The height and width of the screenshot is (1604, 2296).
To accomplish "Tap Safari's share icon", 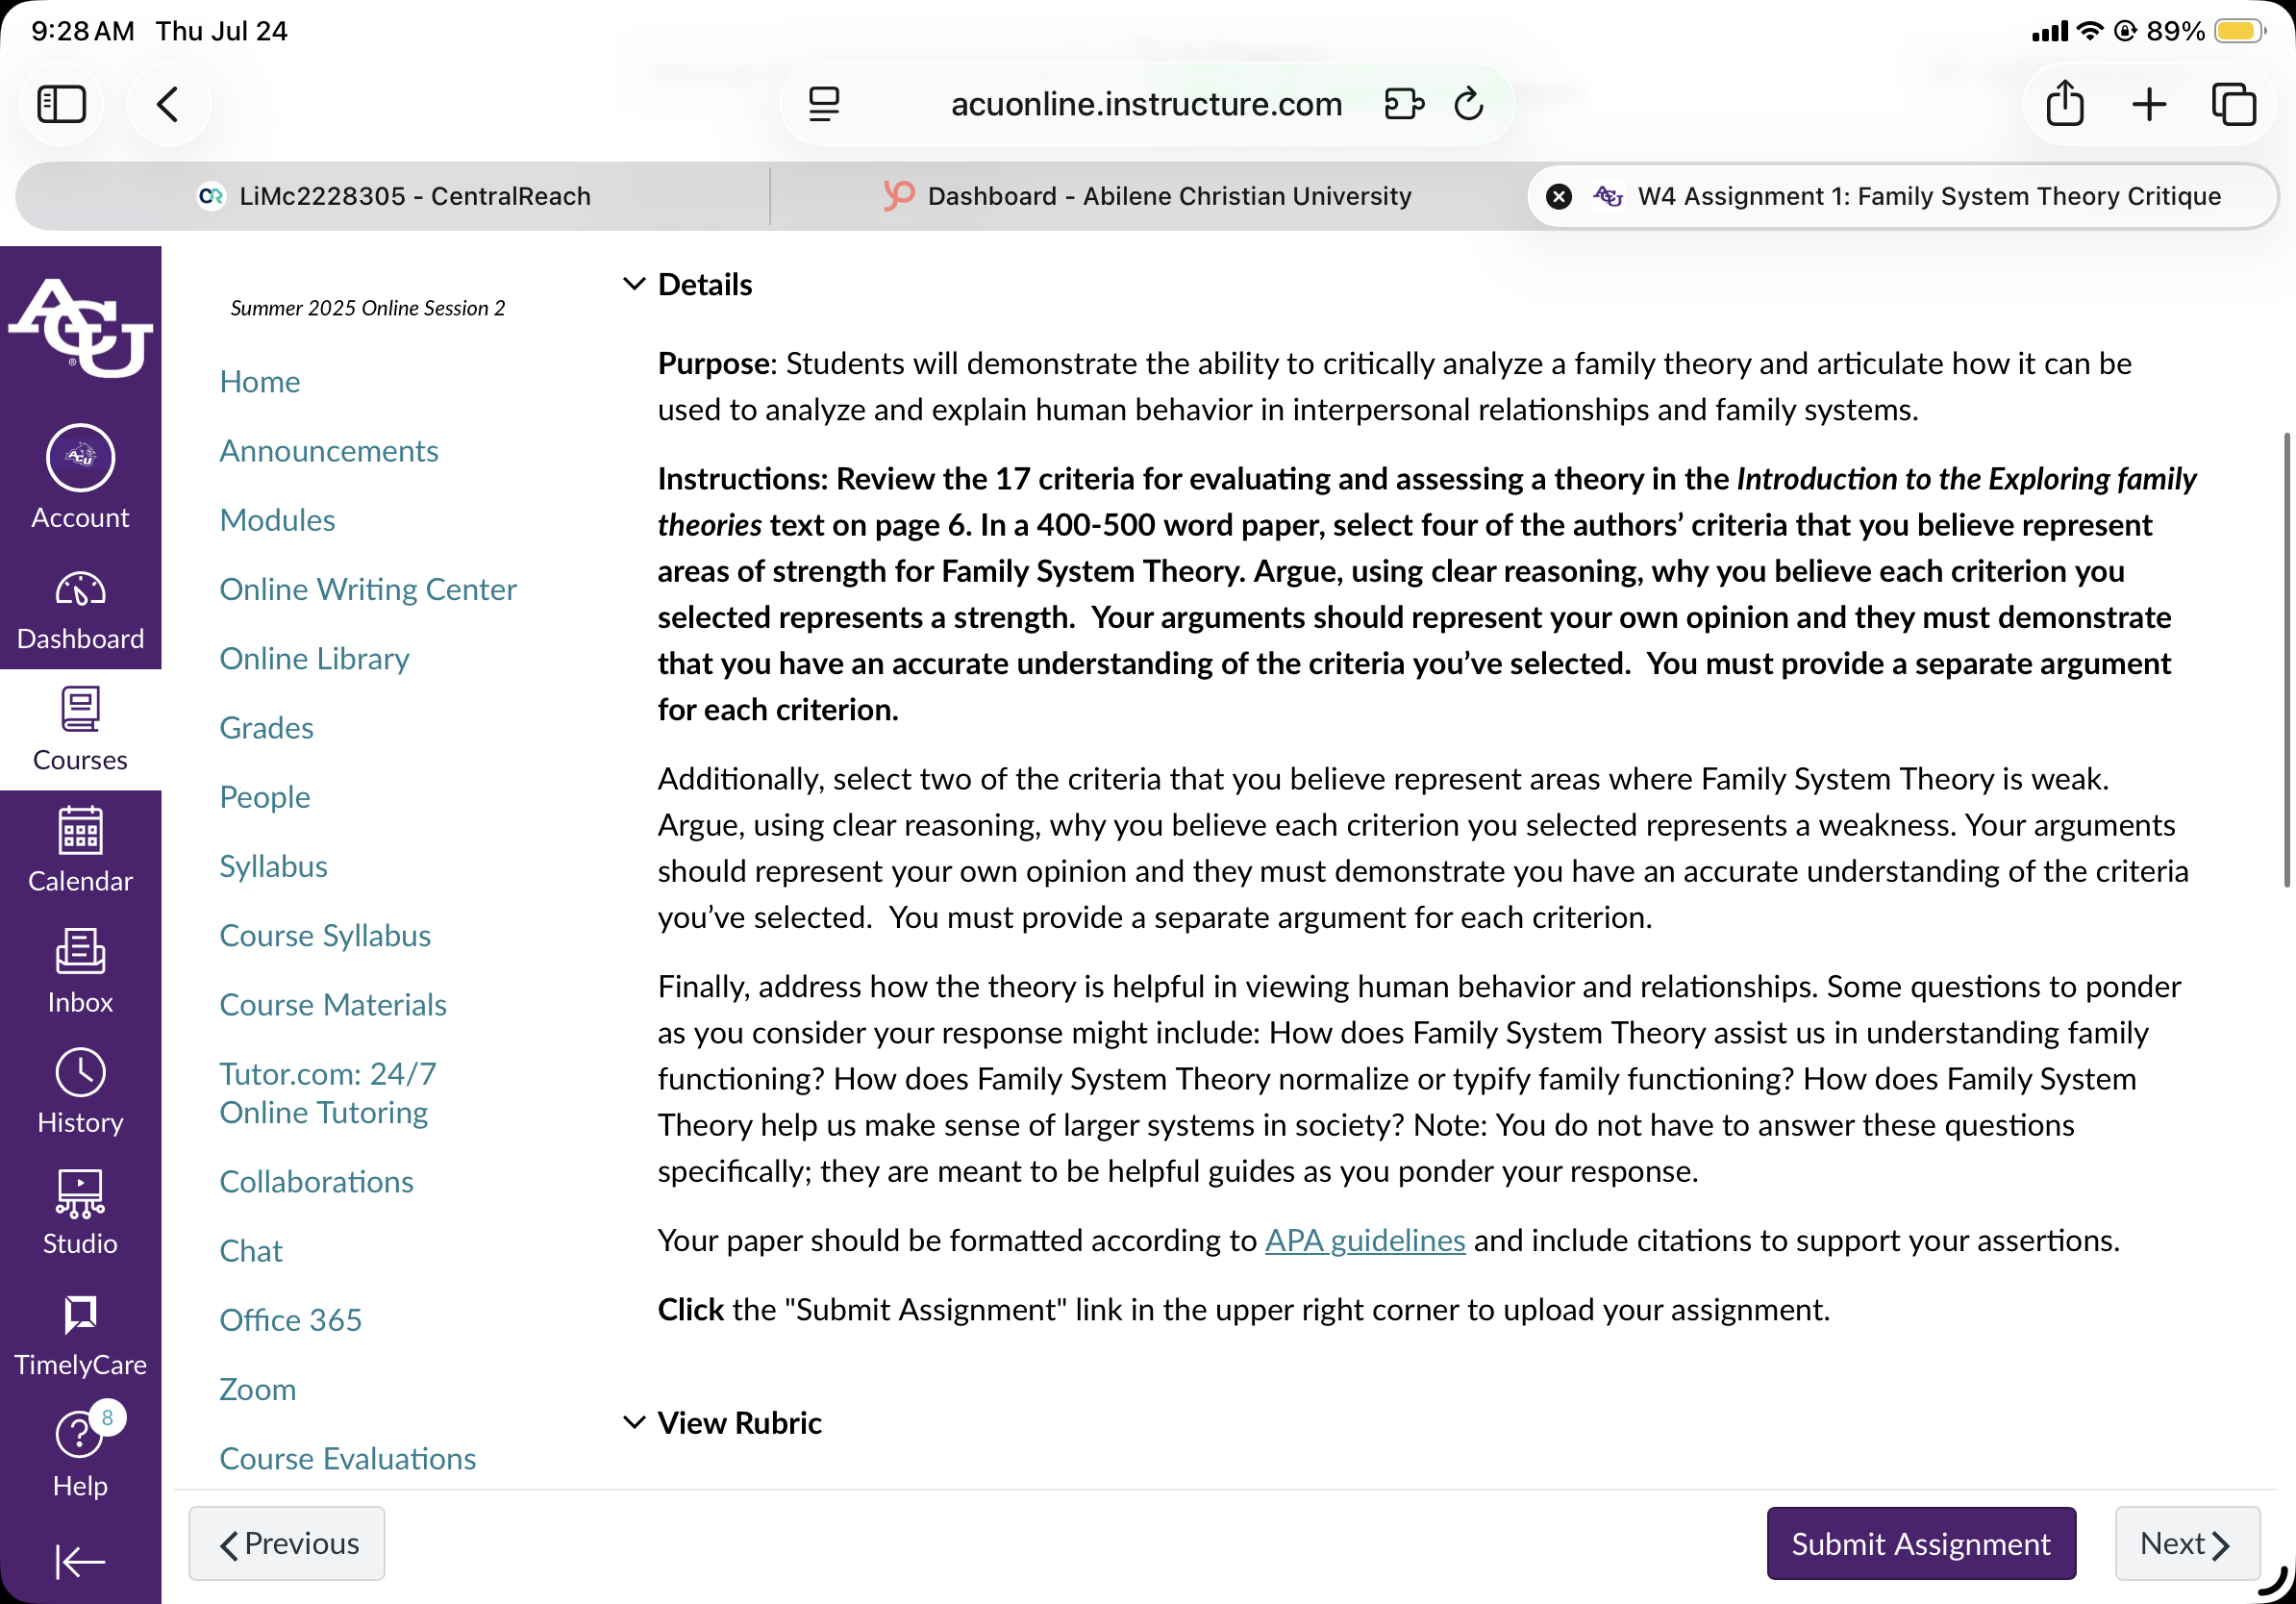I will tap(2064, 103).
